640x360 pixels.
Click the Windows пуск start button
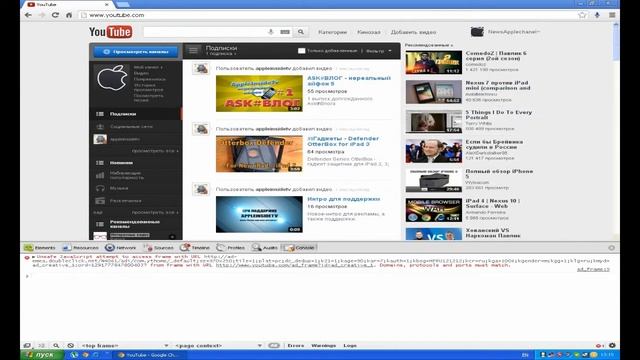(x=42, y=355)
